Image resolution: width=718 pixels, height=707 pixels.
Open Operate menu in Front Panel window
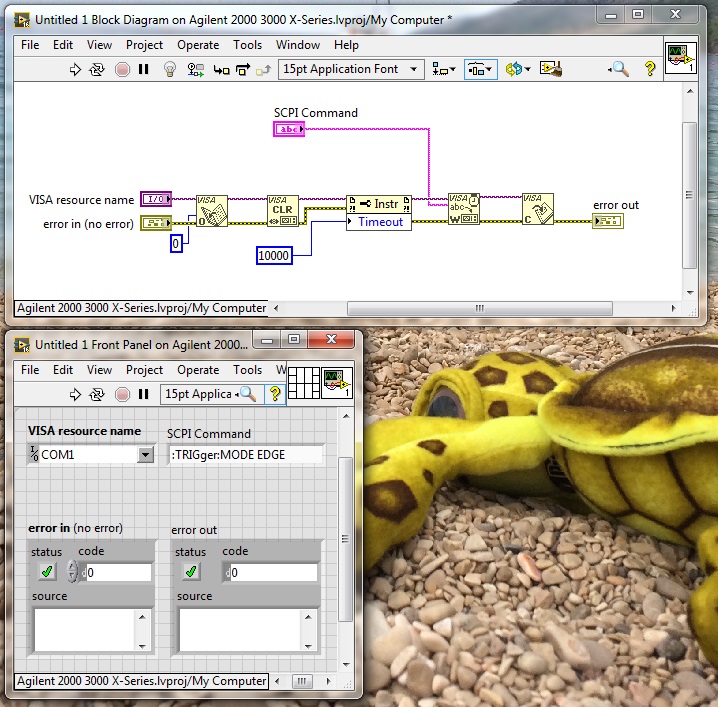198,370
